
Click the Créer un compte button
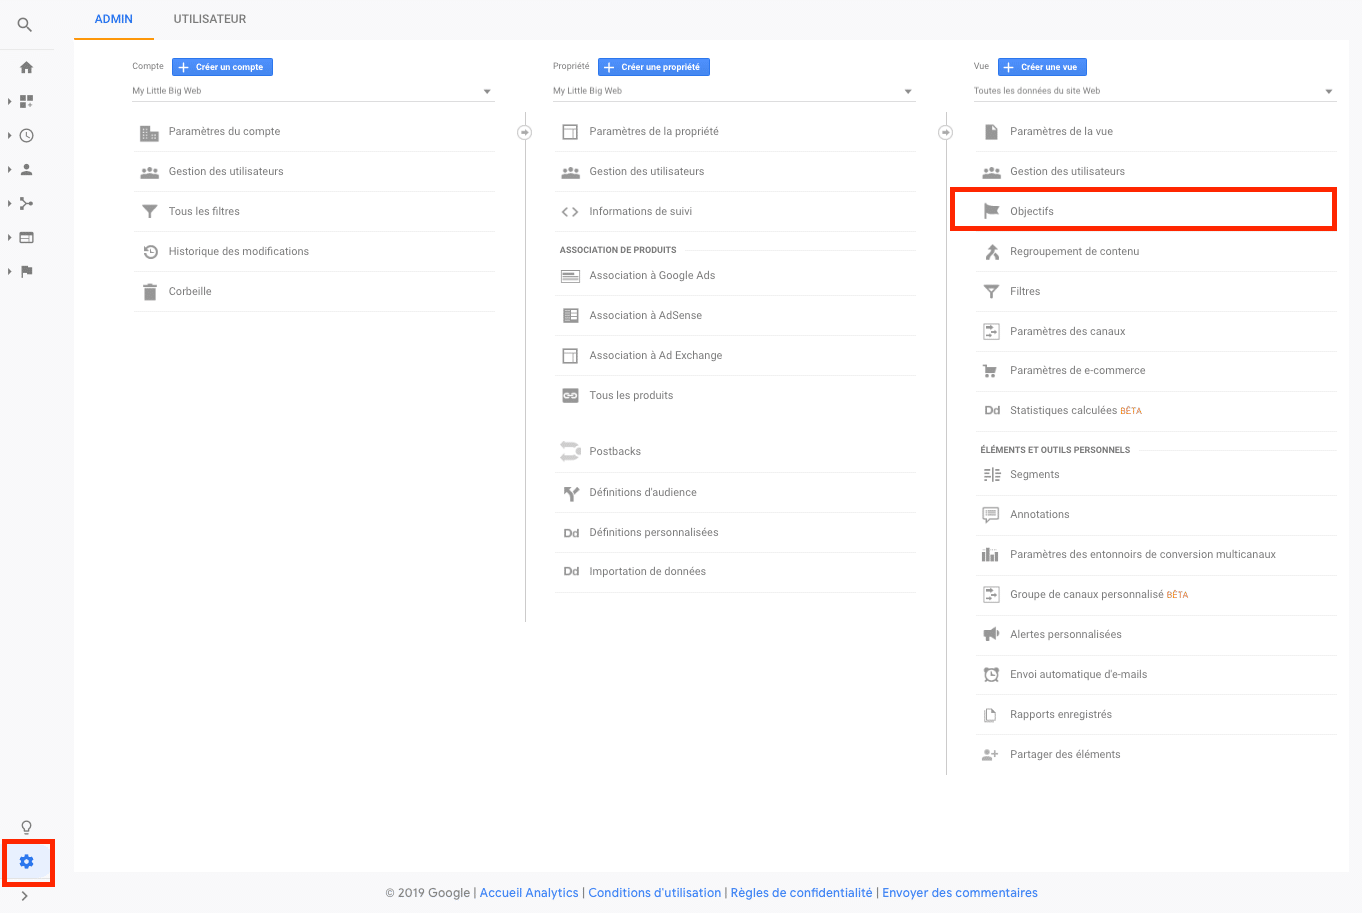click(223, 67)
